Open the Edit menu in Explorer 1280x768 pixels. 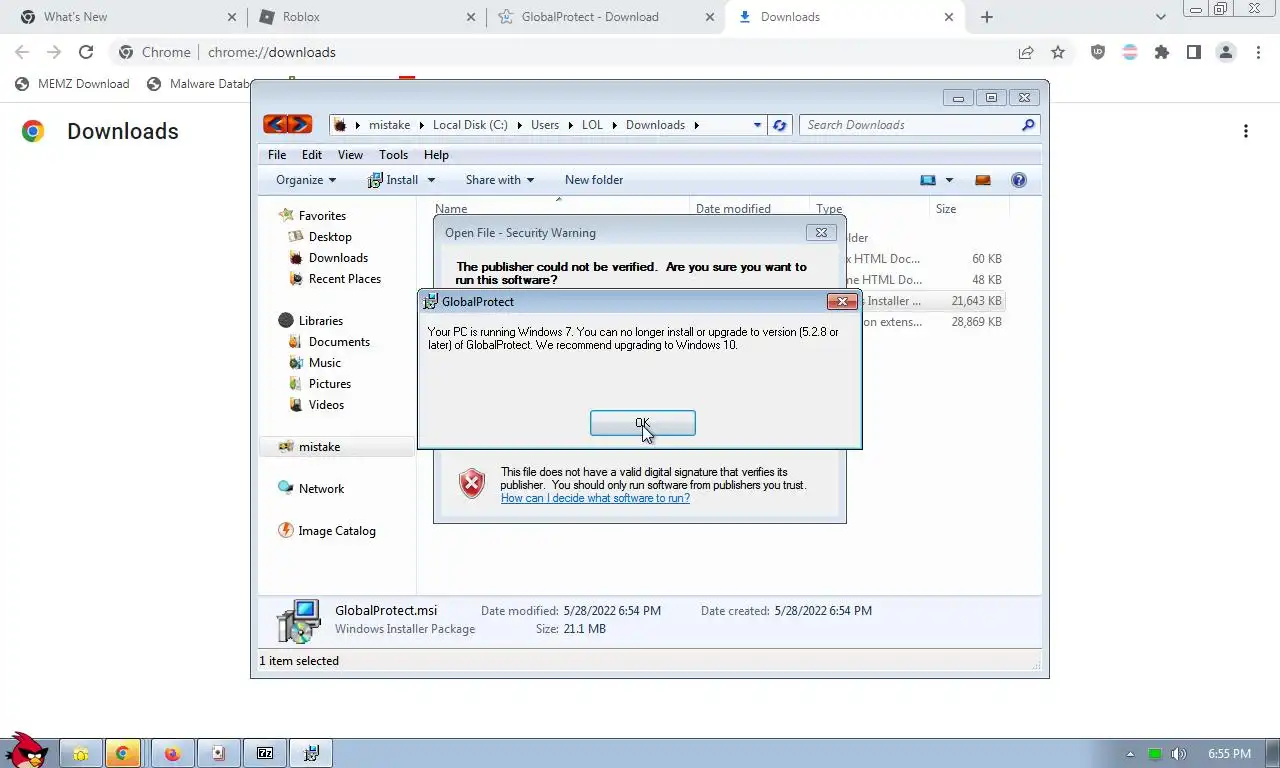(x=312, y=155)
